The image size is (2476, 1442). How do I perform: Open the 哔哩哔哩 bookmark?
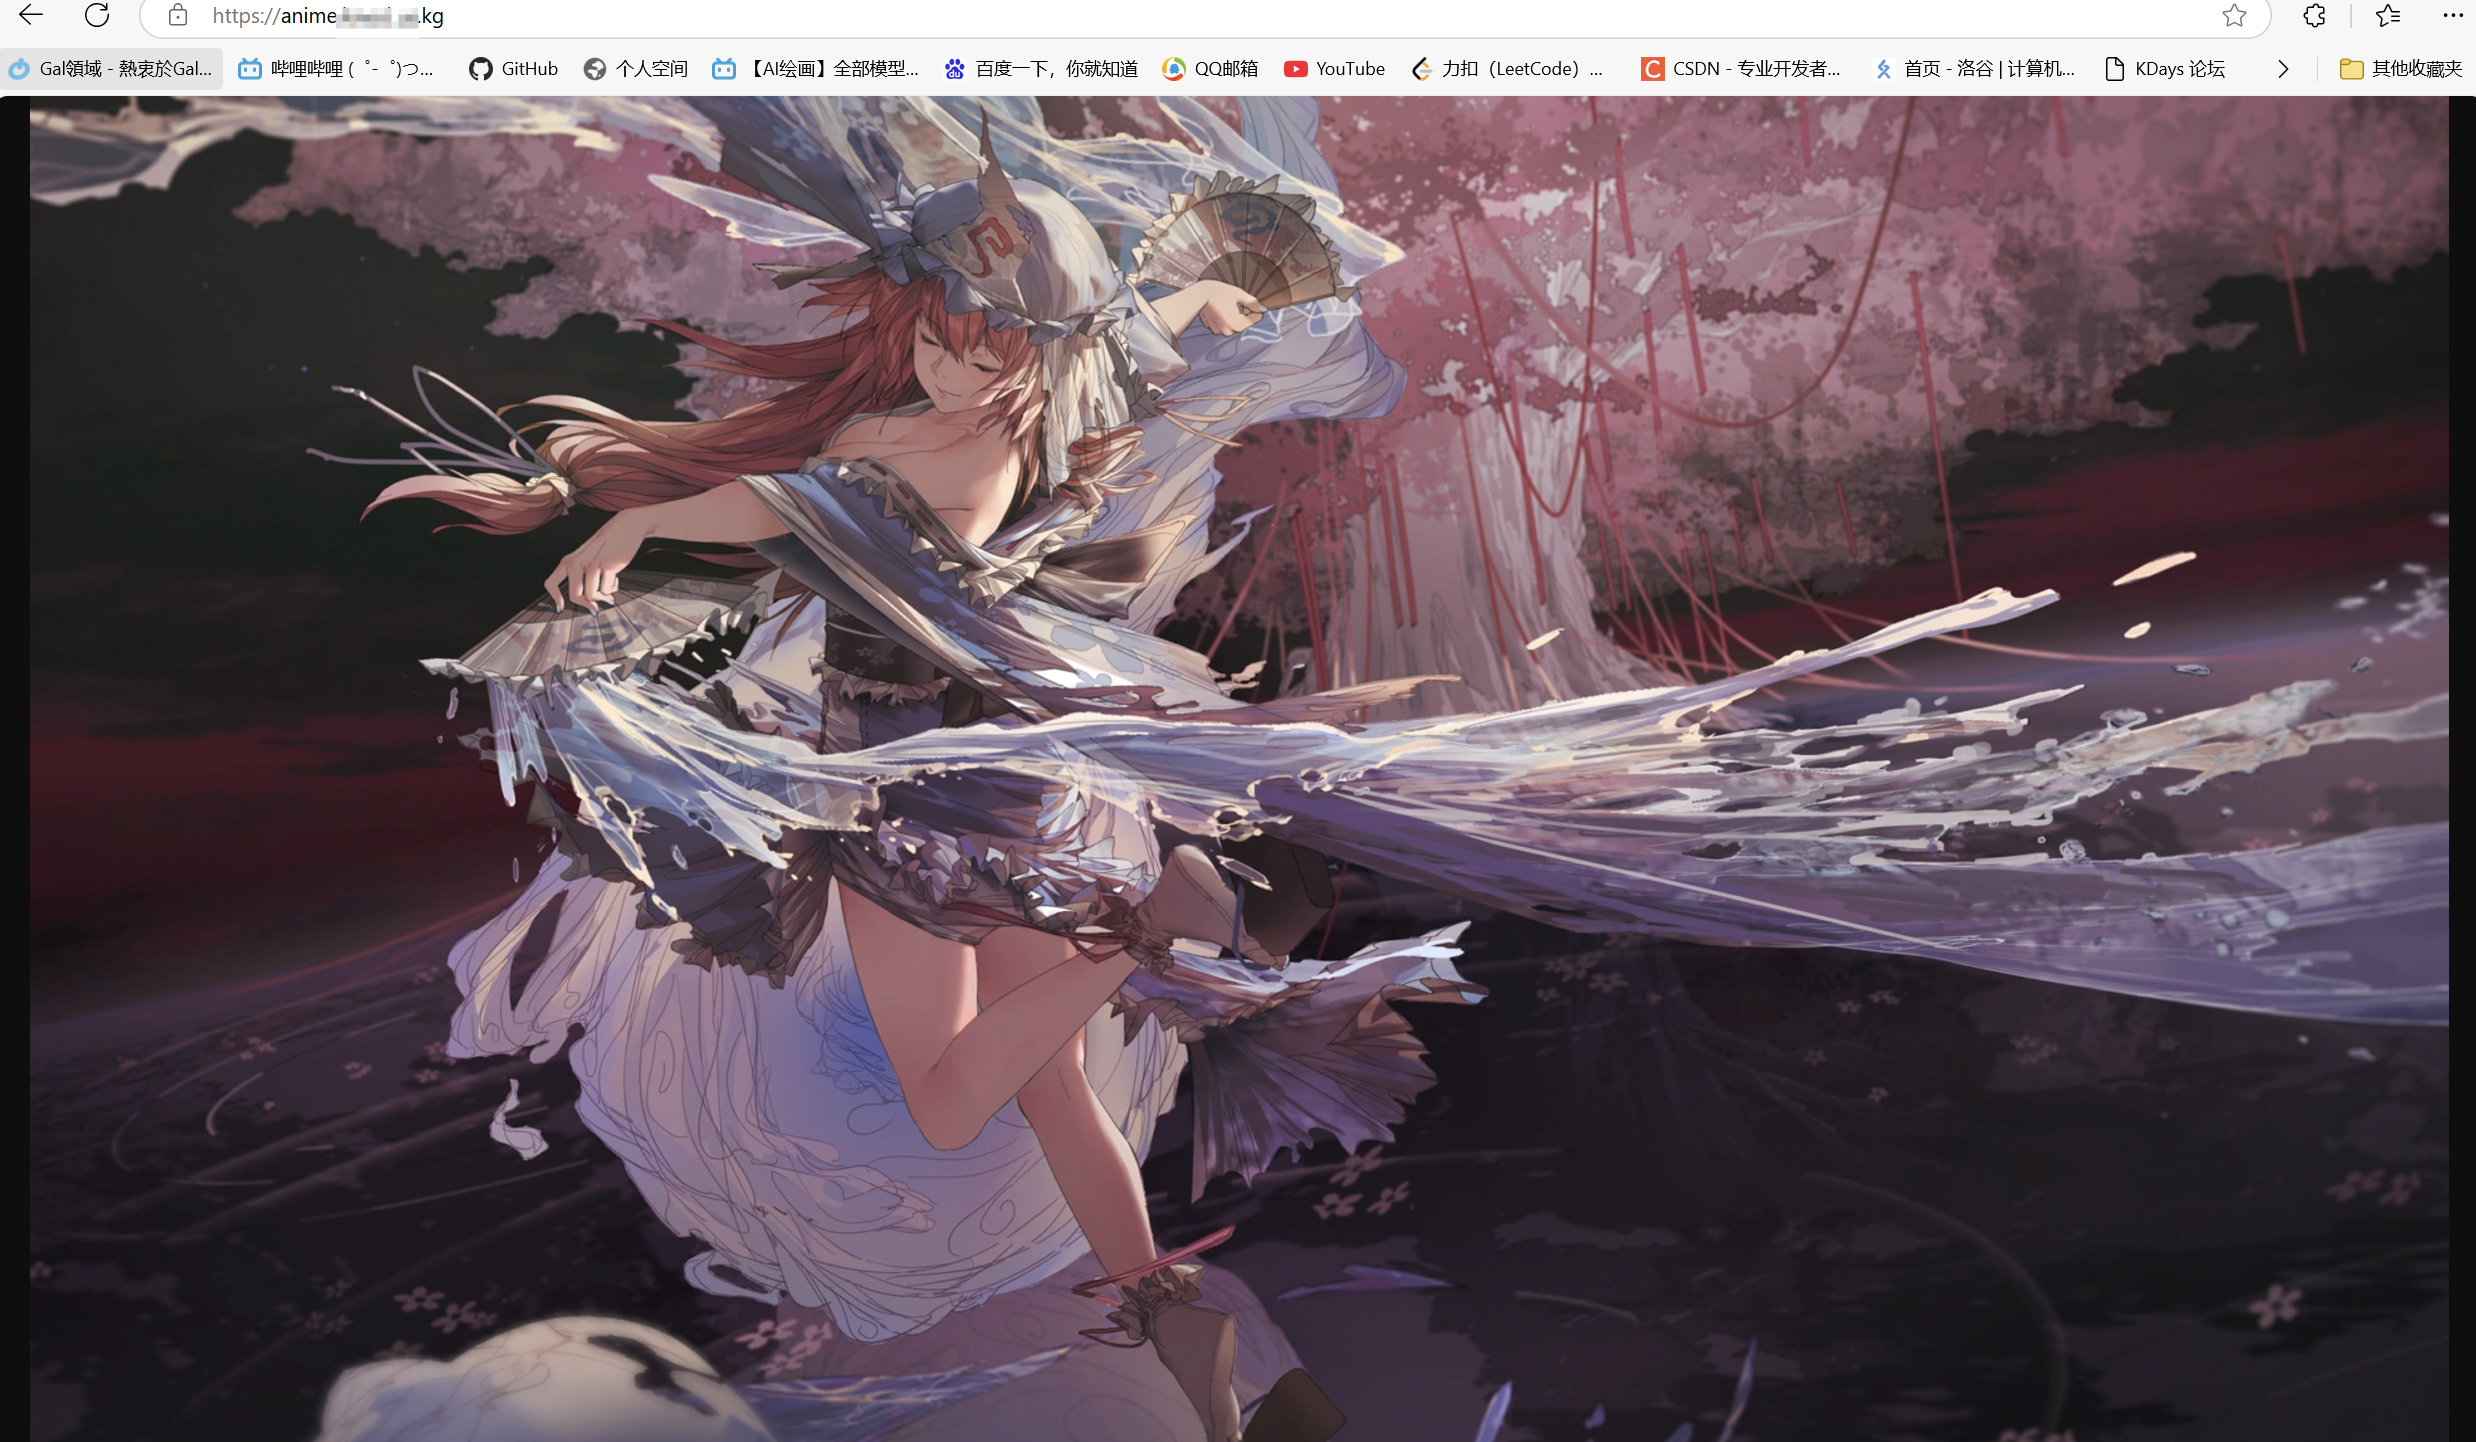click(336, 68)
